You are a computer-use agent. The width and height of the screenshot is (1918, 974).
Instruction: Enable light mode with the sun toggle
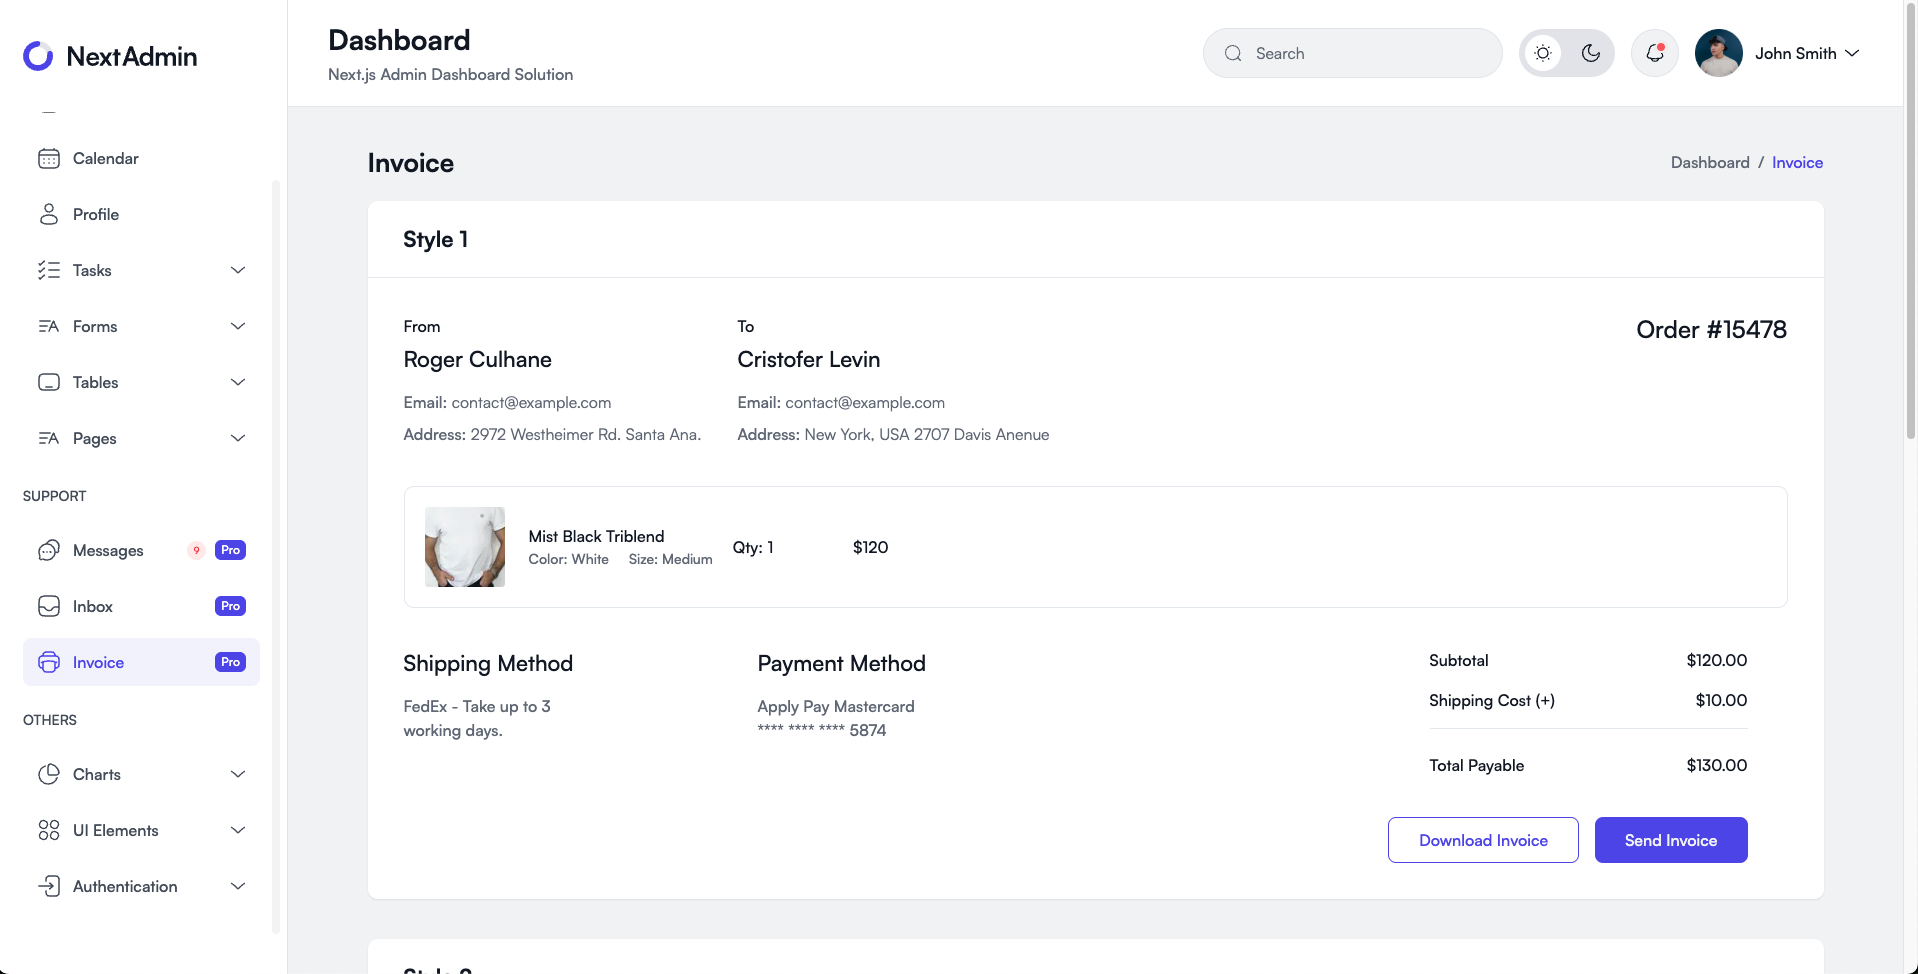[x=1542, y=53]
